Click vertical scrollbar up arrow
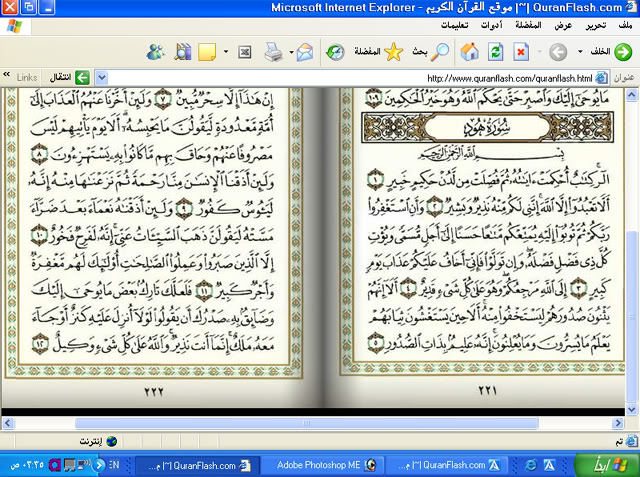Image resolution: width=640 pixels, height=477 pixels. click(632, 95)
